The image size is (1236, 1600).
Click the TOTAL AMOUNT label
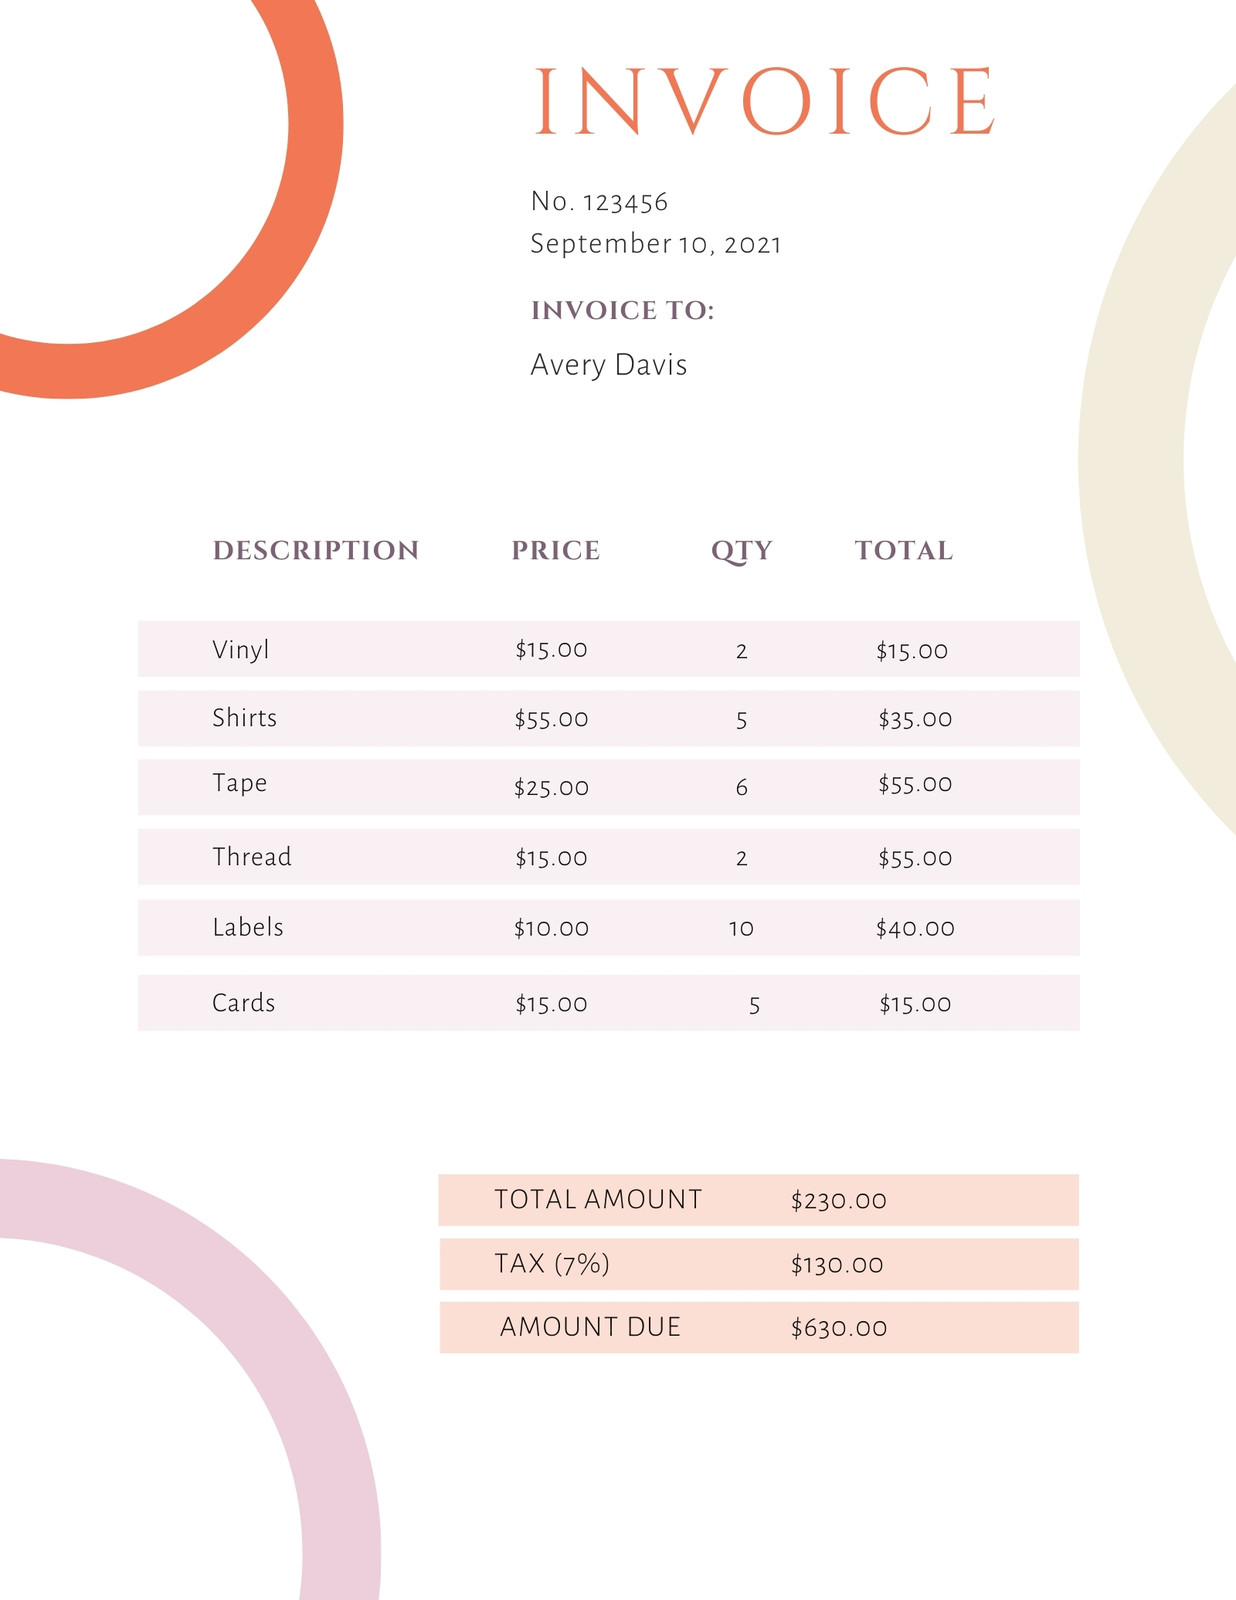click(598, 1199)
